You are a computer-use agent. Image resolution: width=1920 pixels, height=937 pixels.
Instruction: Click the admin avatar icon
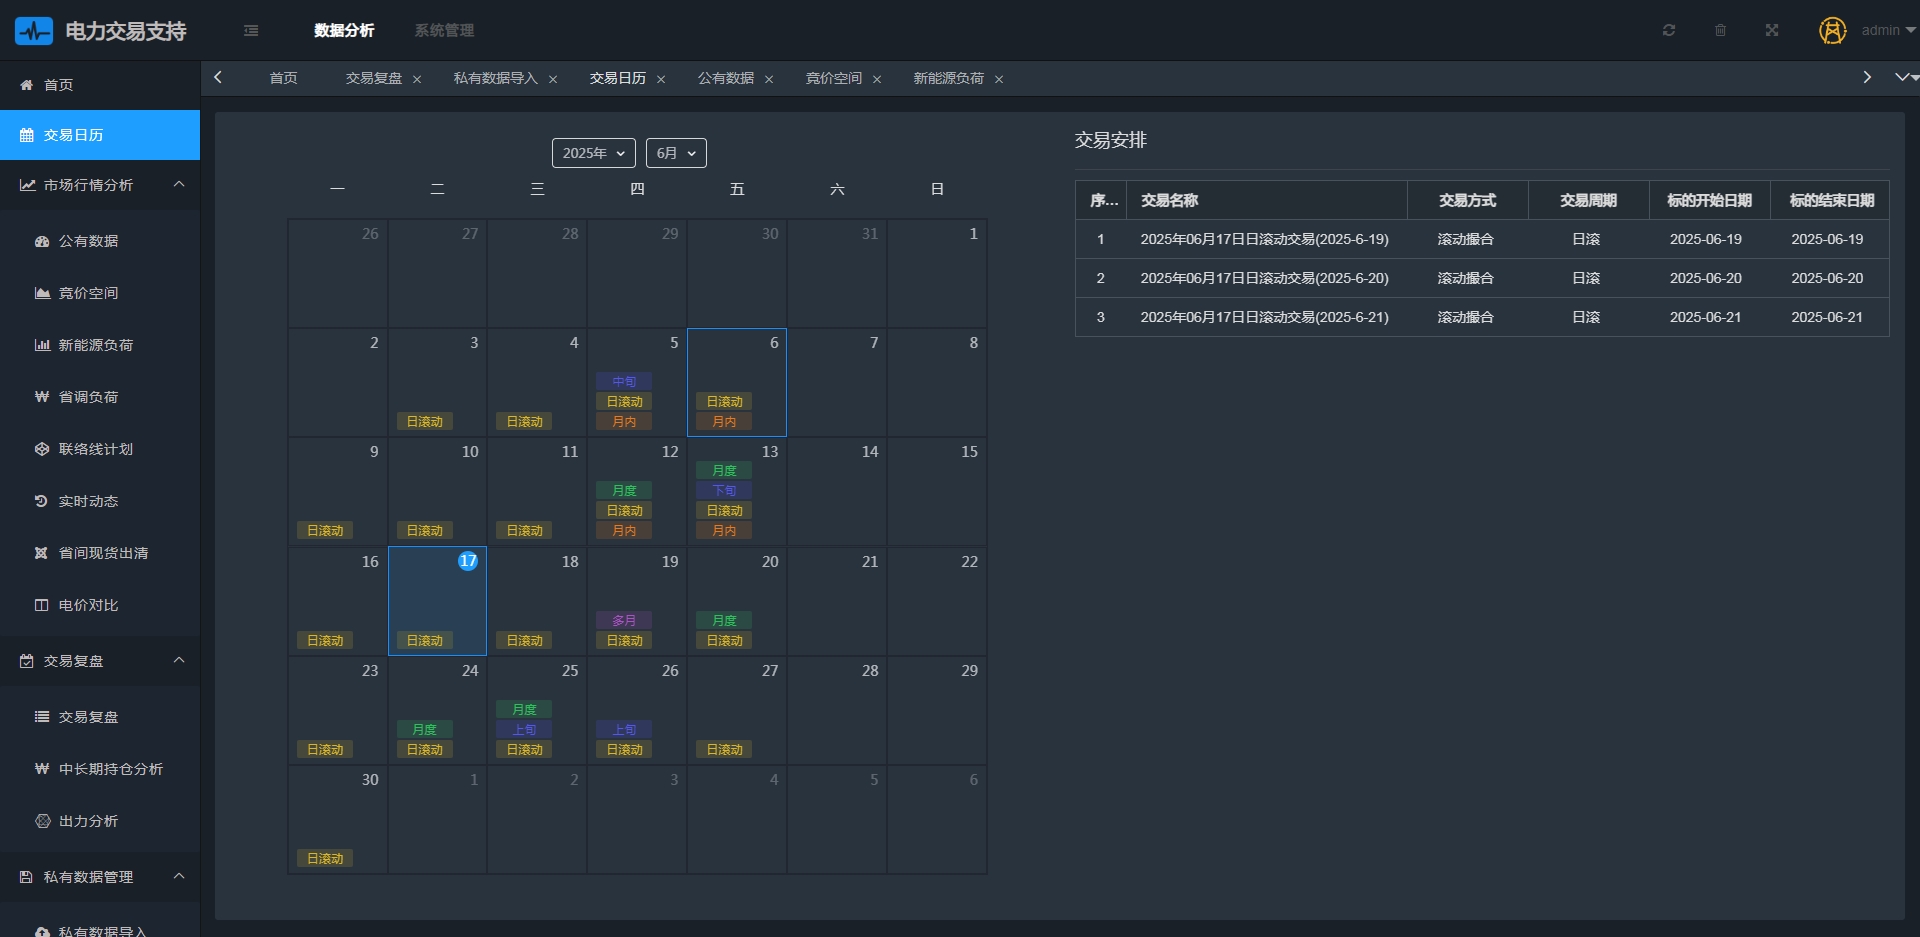1832,30
